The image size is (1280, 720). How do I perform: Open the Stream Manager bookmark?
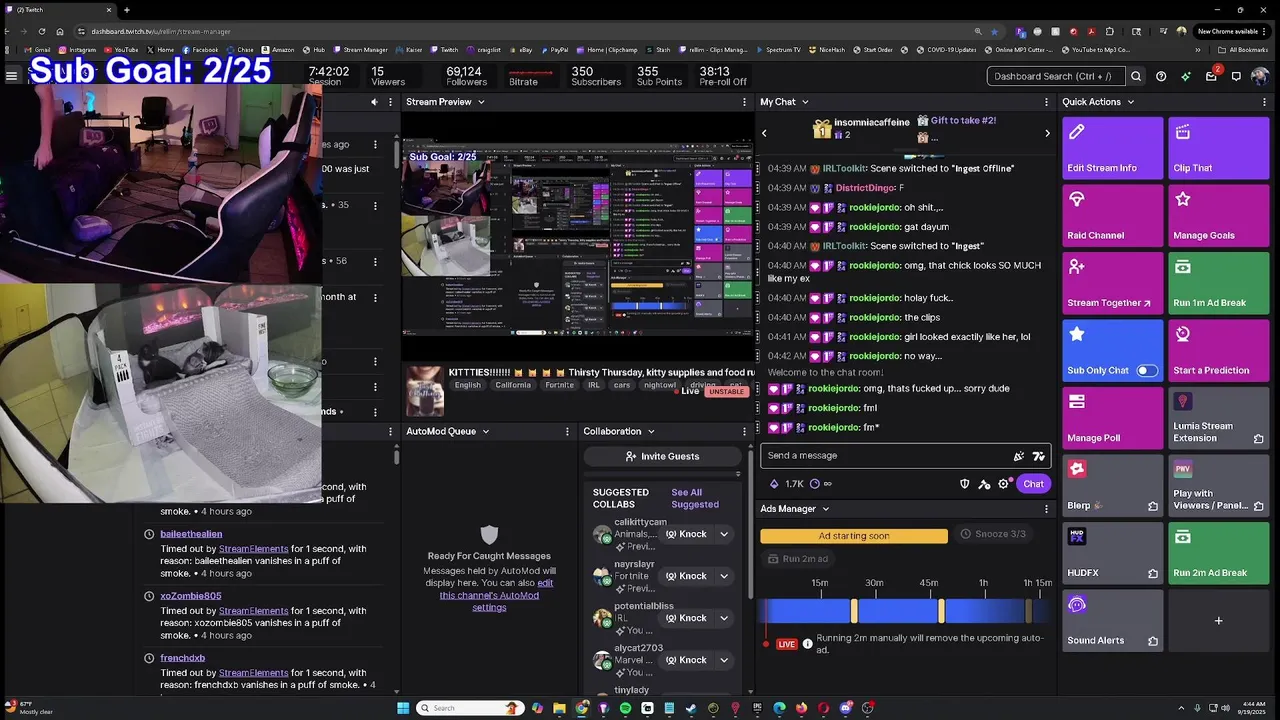pyautogui.click(x=360, y=50)
